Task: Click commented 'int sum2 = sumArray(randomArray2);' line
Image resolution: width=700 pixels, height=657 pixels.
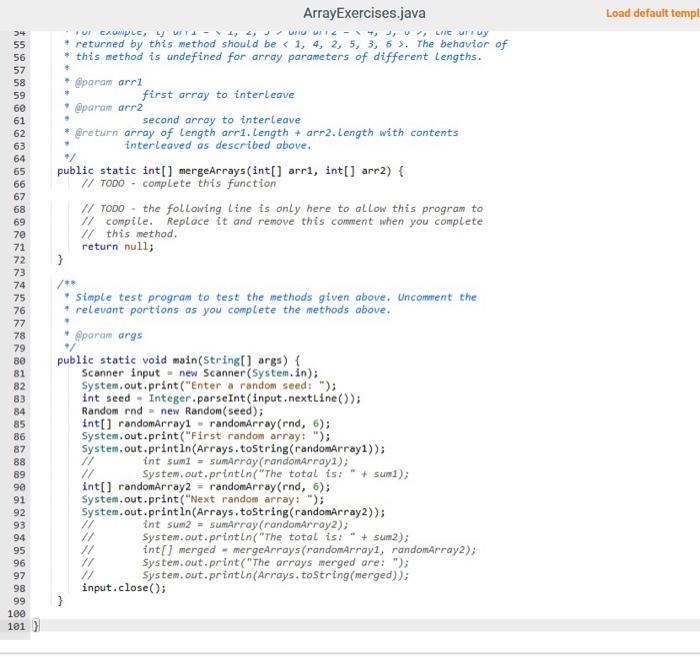Action: coord(215,524)
